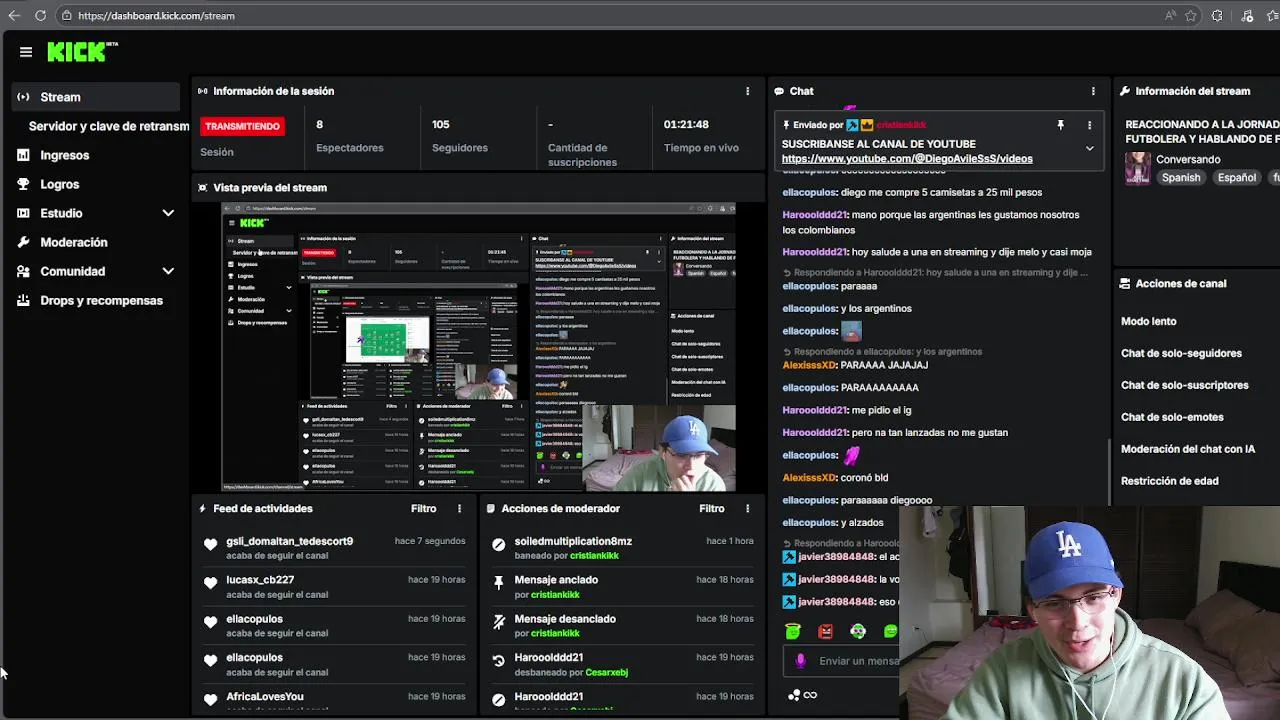Viewport: 1280px width, 720px height.
Task: Toggle Chat de solo-emotes
Action: [x=1172, y=417]
